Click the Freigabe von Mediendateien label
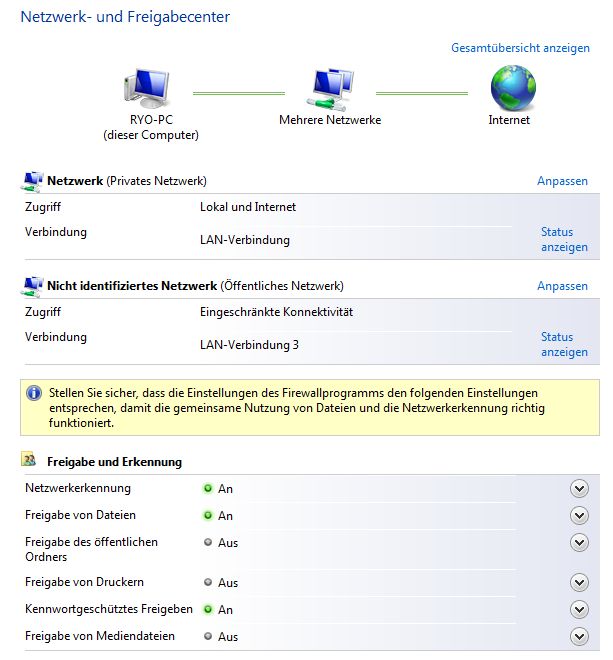This screenshot has width=613, height=660. point(100,636)
